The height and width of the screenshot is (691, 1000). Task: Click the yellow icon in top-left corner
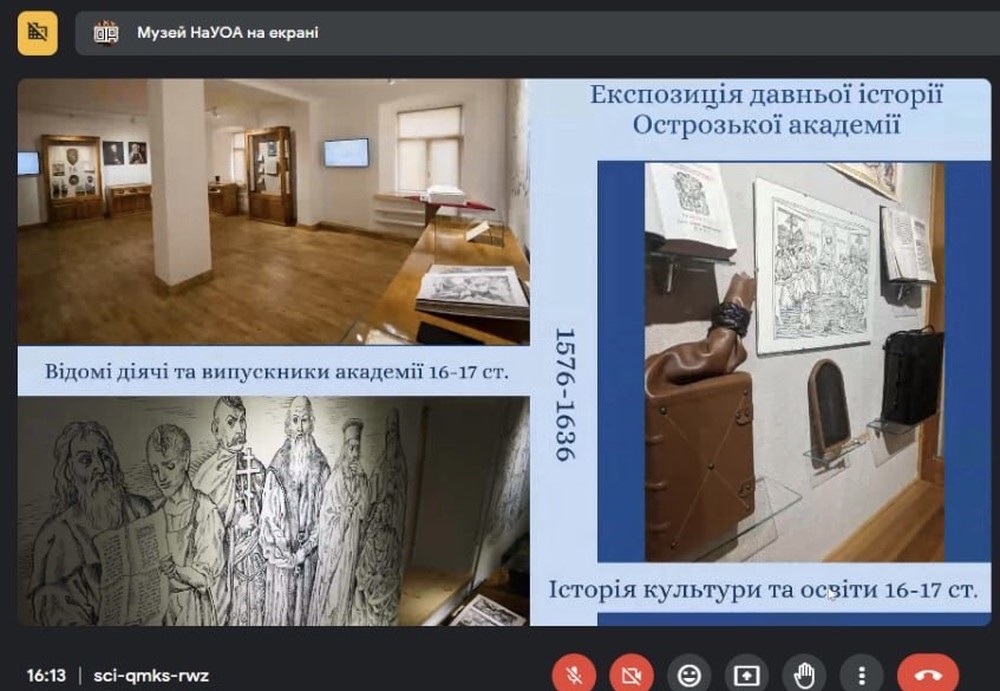click(38, 32)
